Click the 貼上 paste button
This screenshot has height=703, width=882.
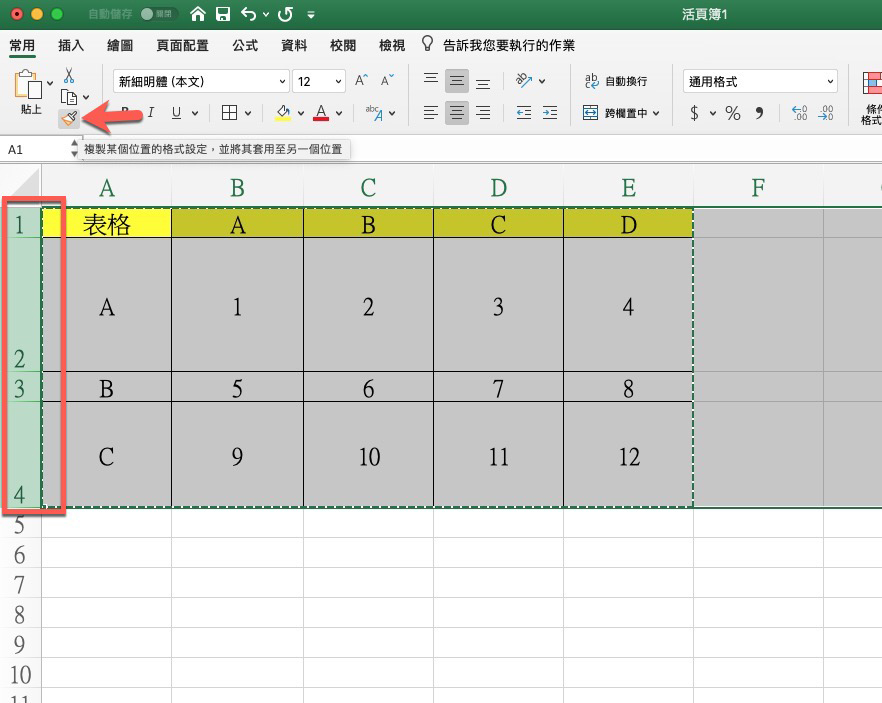(x=28, y=97)
